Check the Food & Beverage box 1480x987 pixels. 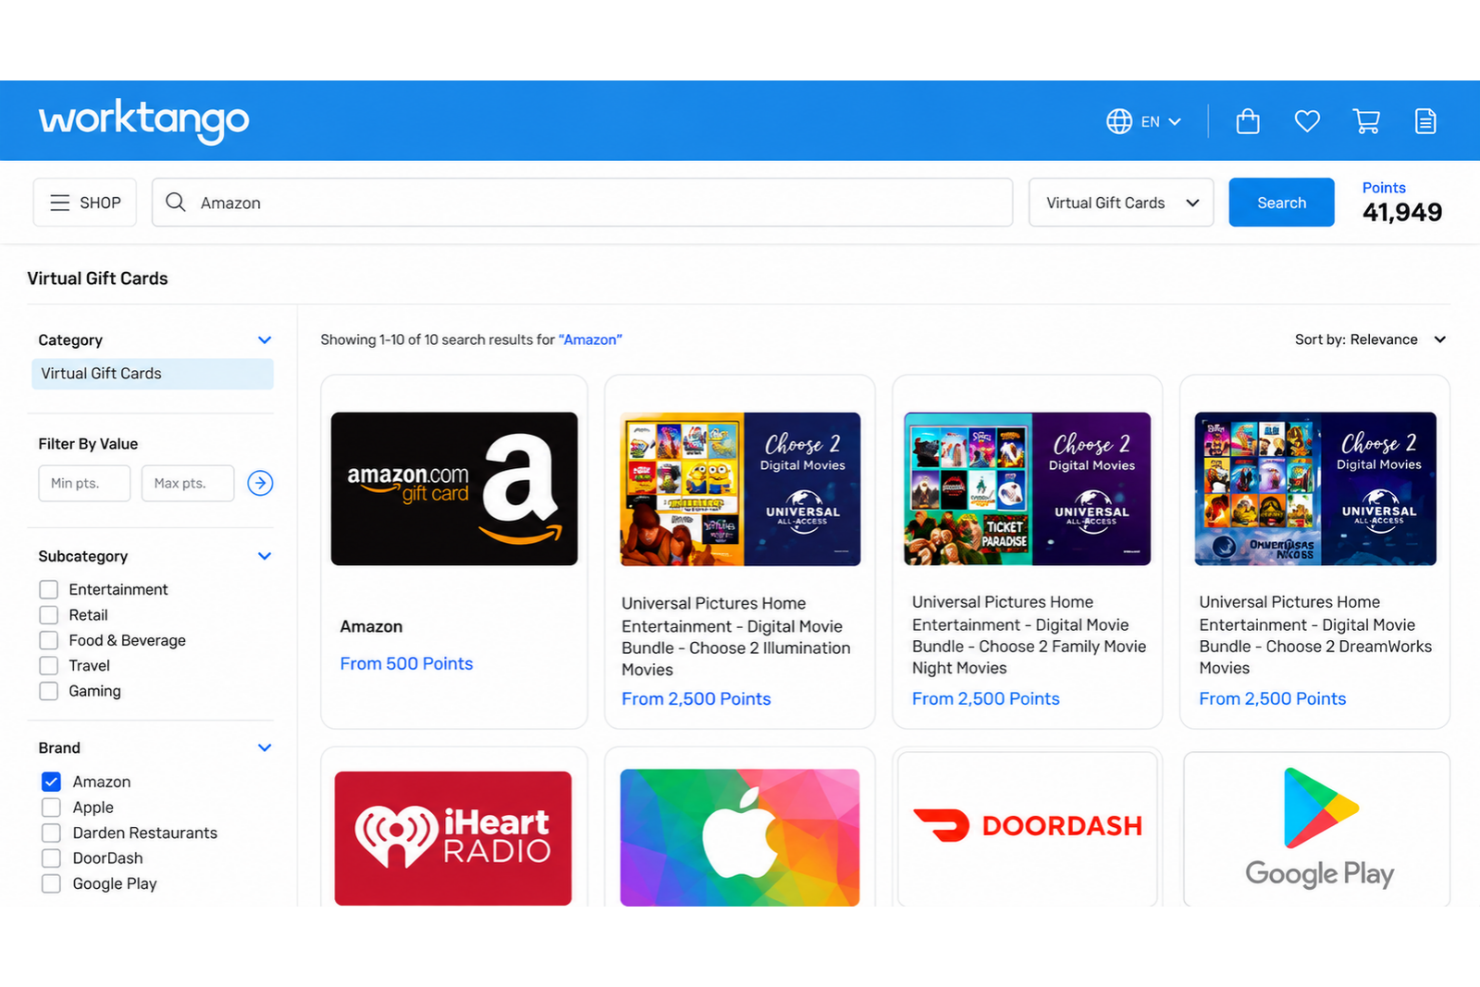pos(48,640)
